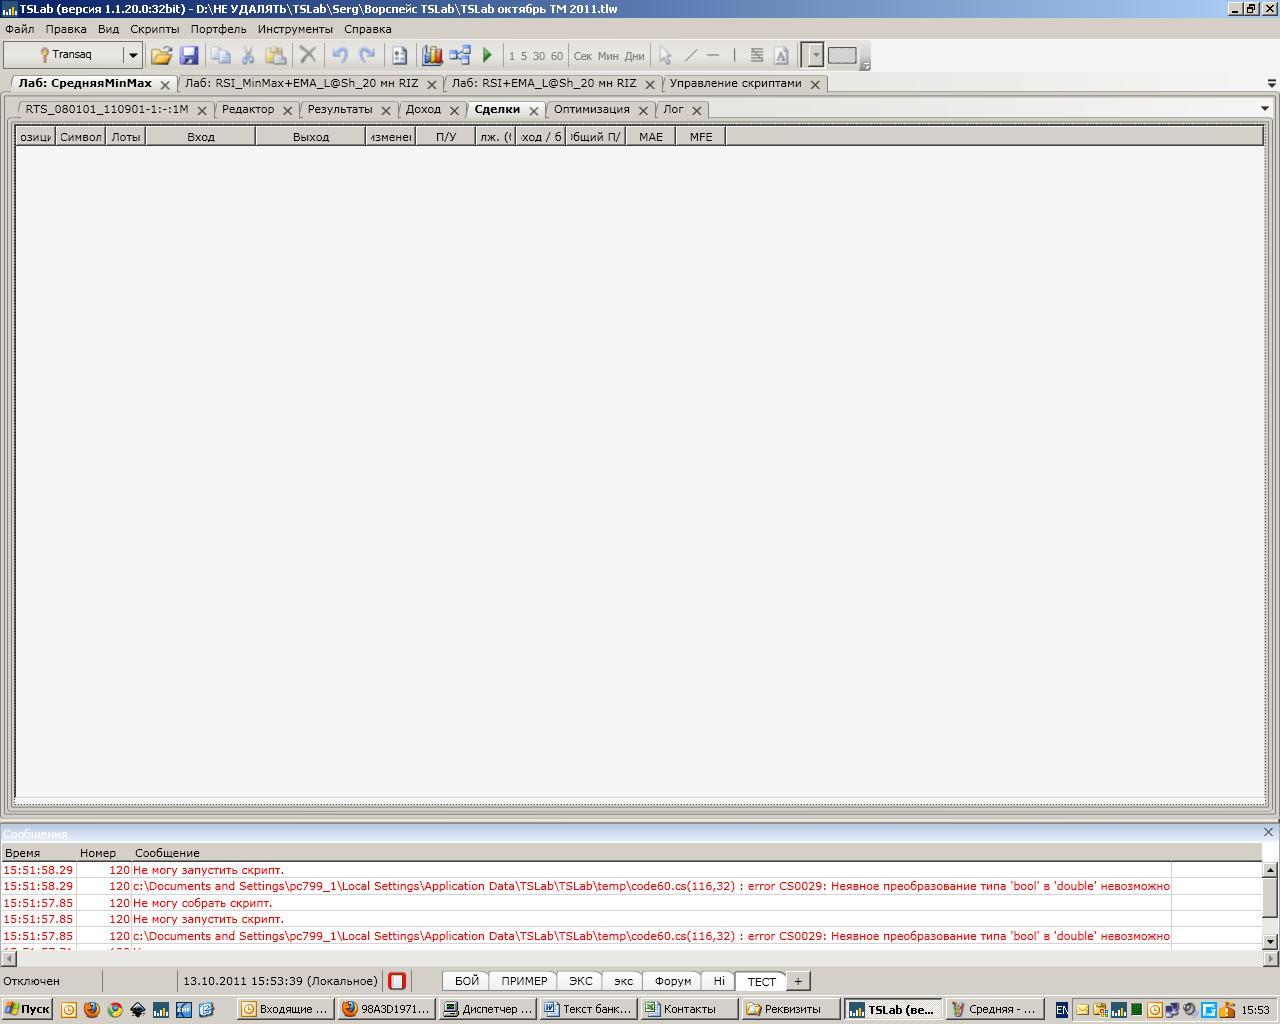Viewport: 1280px width, 1024px height.
Task: Close the Лог tab
Action: [697, 110]
